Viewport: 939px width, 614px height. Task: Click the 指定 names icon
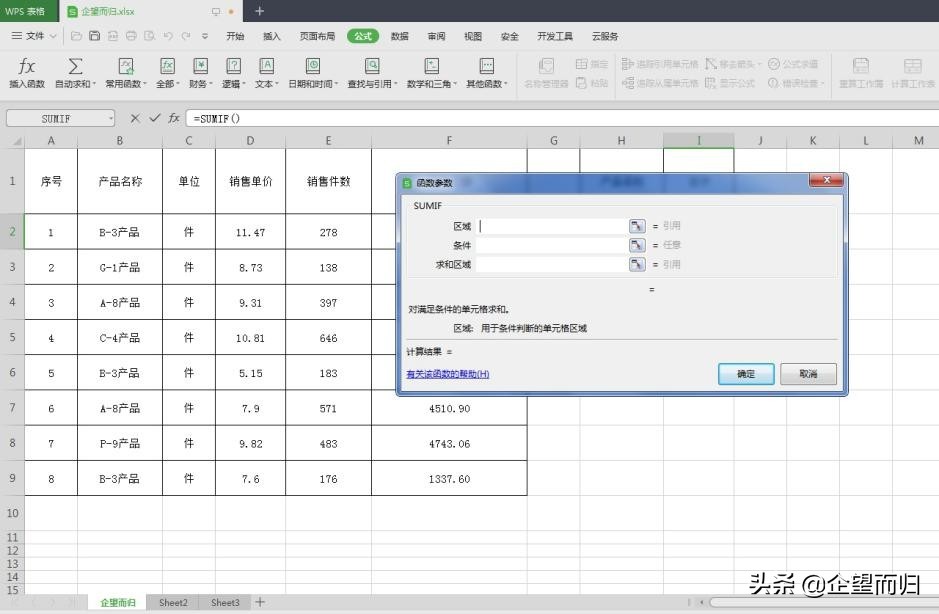(581, 63)
